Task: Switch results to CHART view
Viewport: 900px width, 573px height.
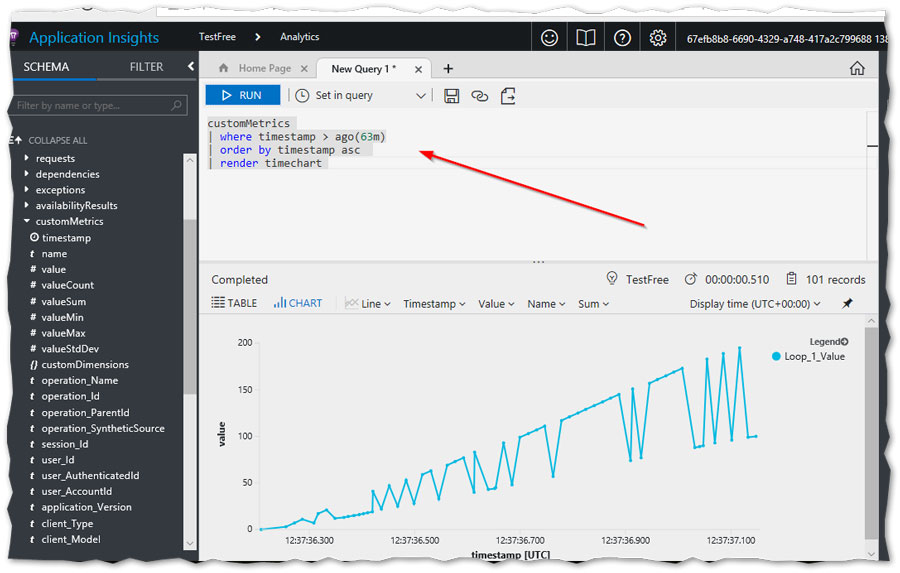Action: (x=298, y=304)
